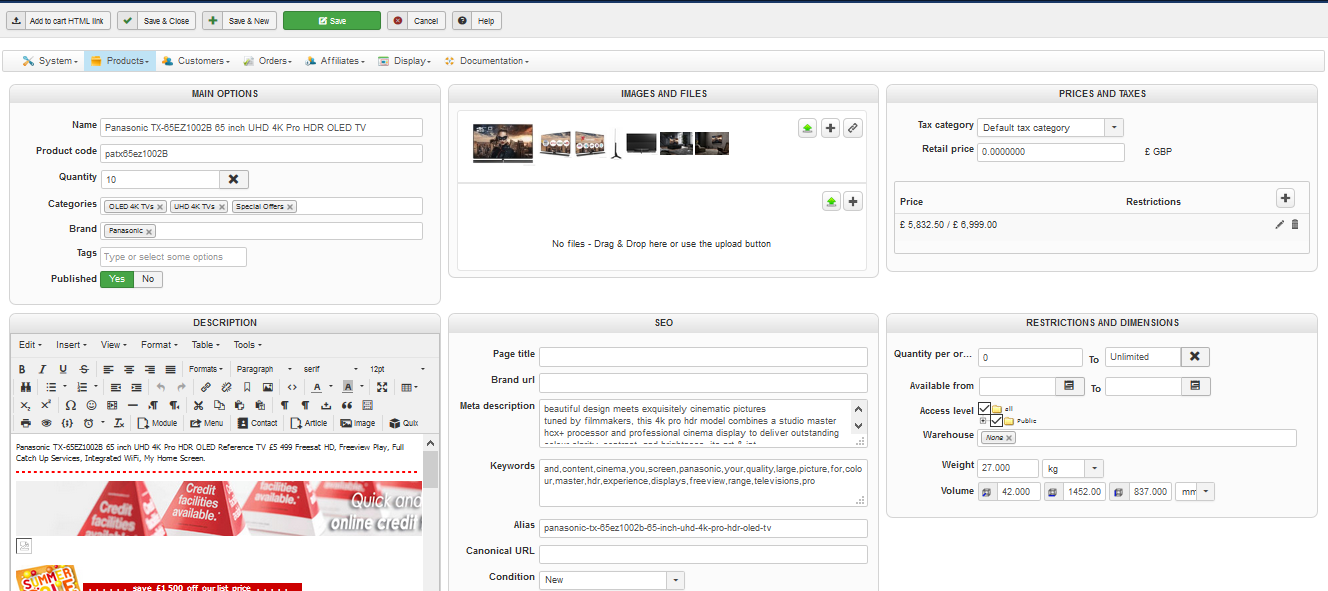The image size is (1328, 591).
Task: Click Save & Close button
Action: pos(156,21)
